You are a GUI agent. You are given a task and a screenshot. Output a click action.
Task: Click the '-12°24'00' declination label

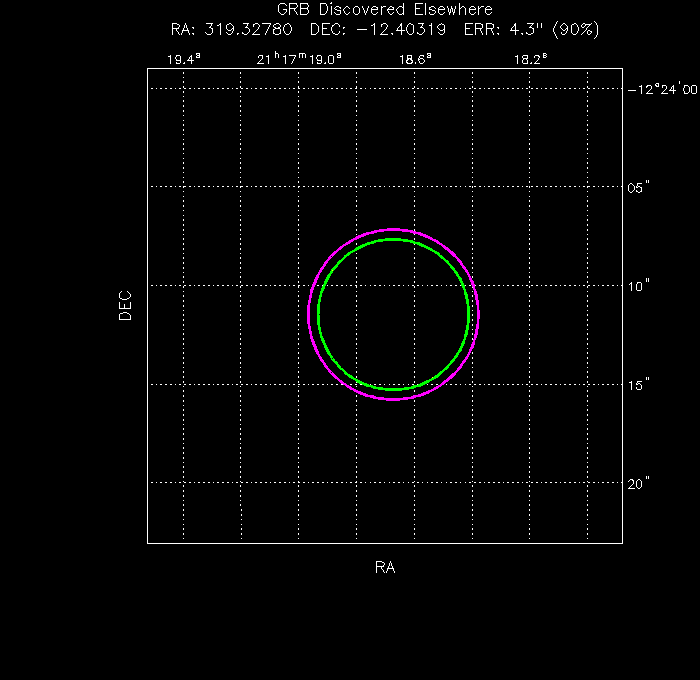pos(663,89)
